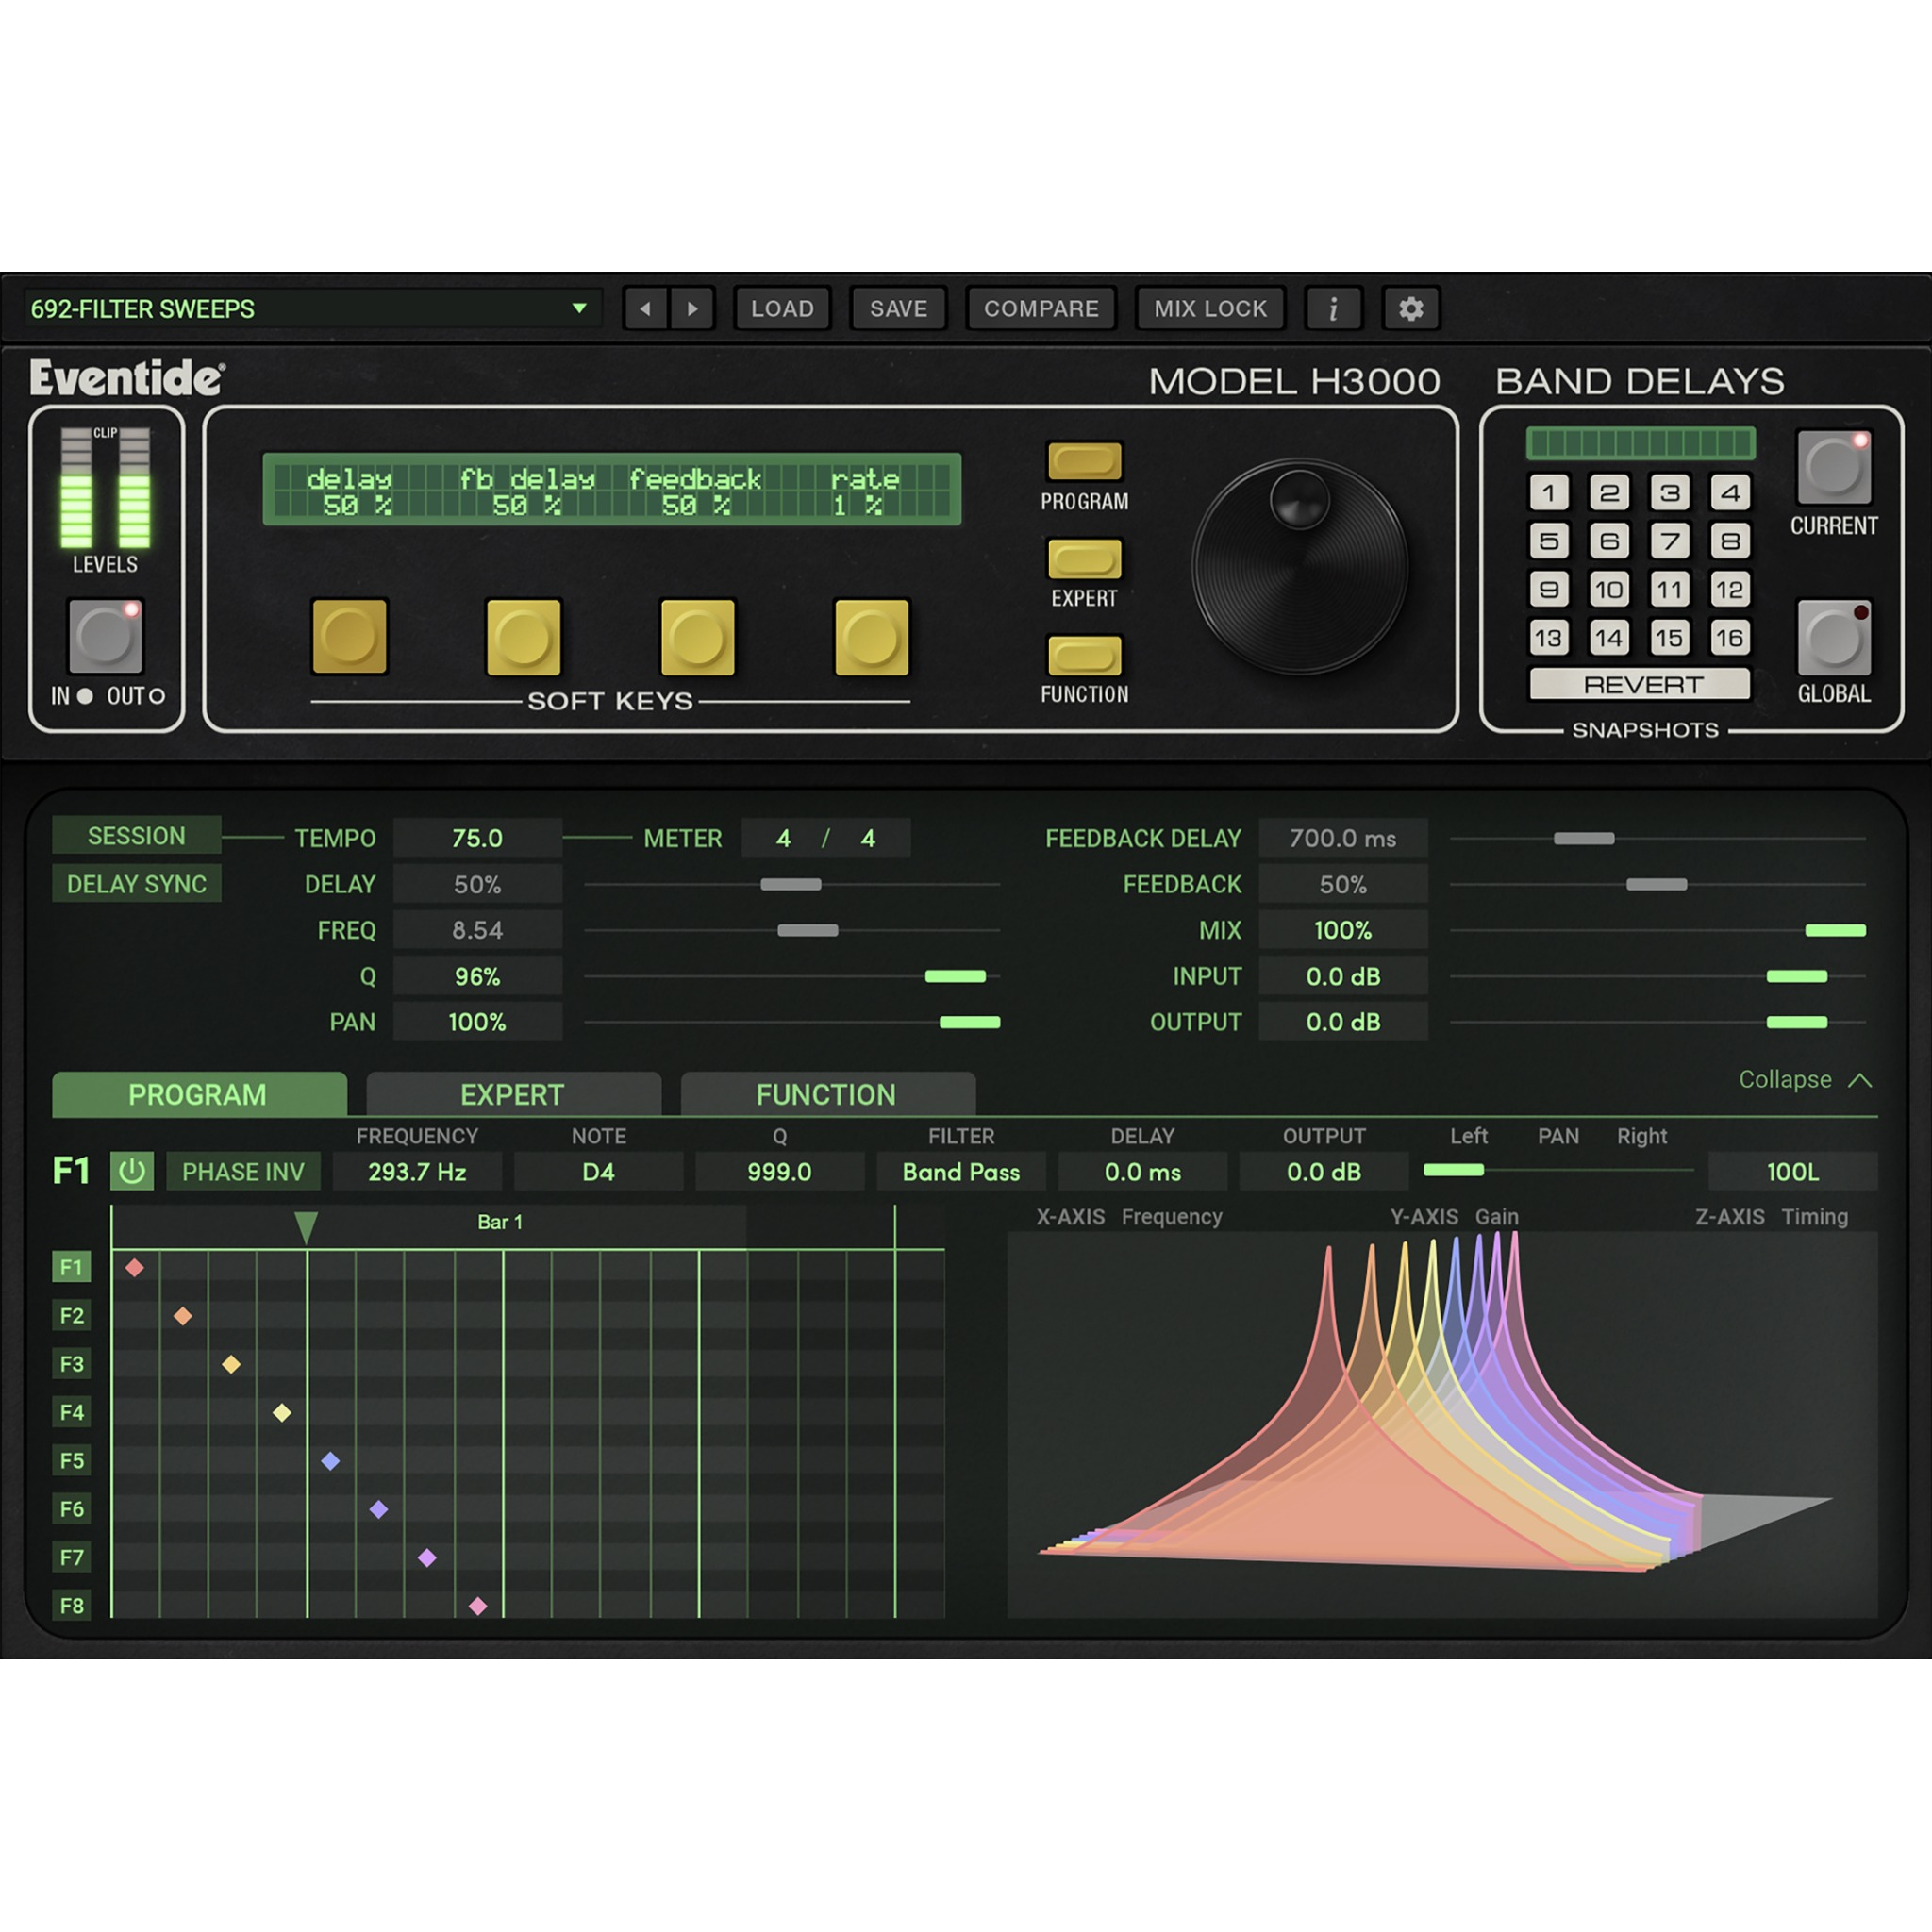Click the REVERT snapshot button
This screenshot has width=1932, height=1932.
tap(1641, 684)
